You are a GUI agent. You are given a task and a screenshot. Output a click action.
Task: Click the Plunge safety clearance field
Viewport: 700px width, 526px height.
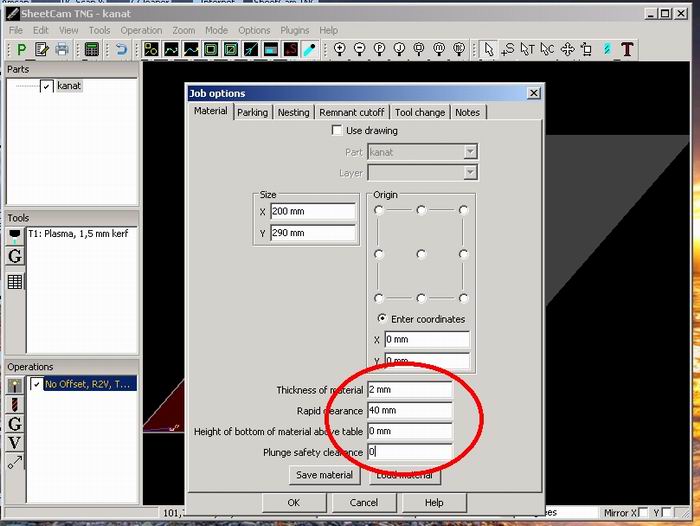pos(410,451)
